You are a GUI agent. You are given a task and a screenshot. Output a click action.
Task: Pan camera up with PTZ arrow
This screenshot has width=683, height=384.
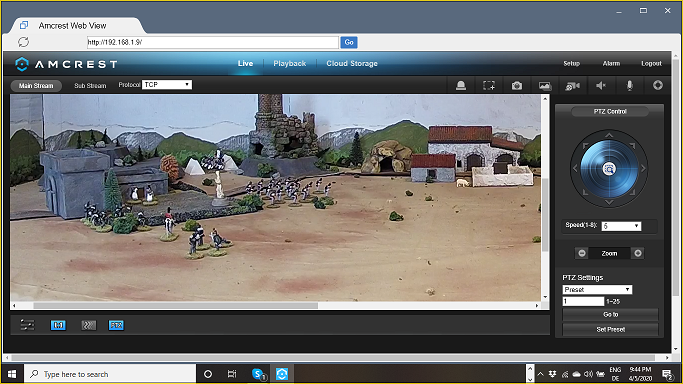point(609,135)
